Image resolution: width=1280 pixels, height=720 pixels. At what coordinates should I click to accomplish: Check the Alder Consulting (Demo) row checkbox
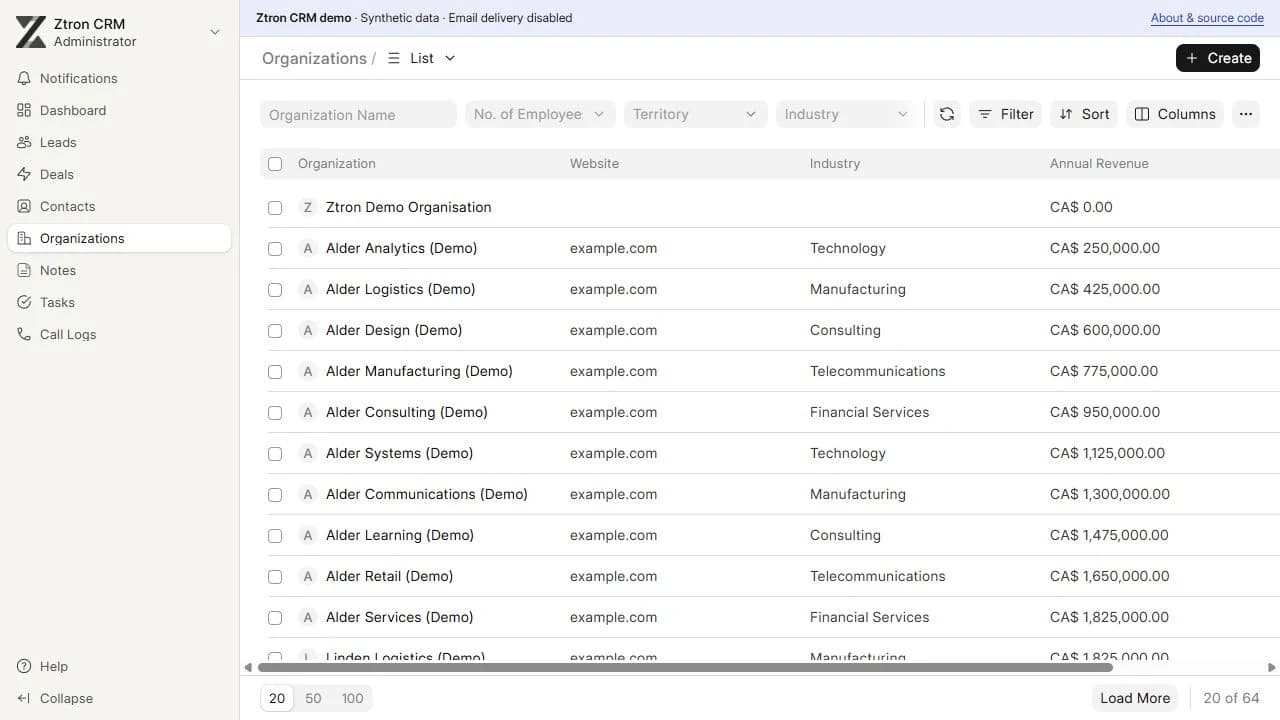275,413
